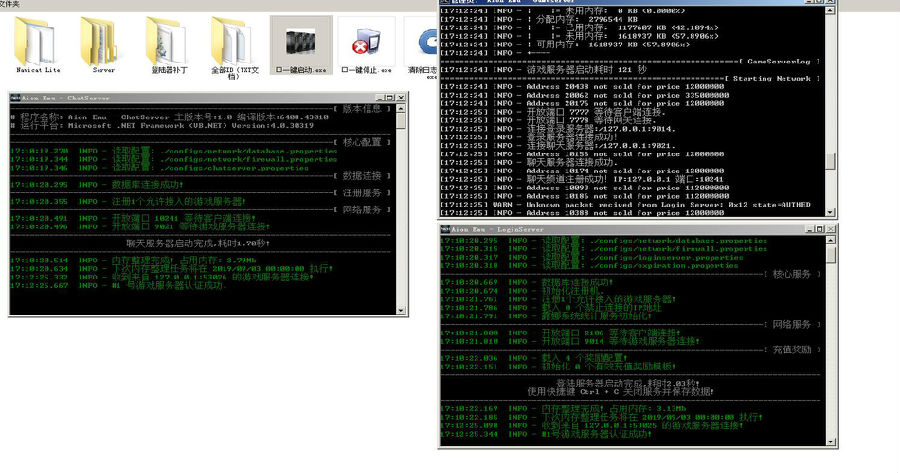
Task: Open the Server folder
Action: click(x=103, y=40)
